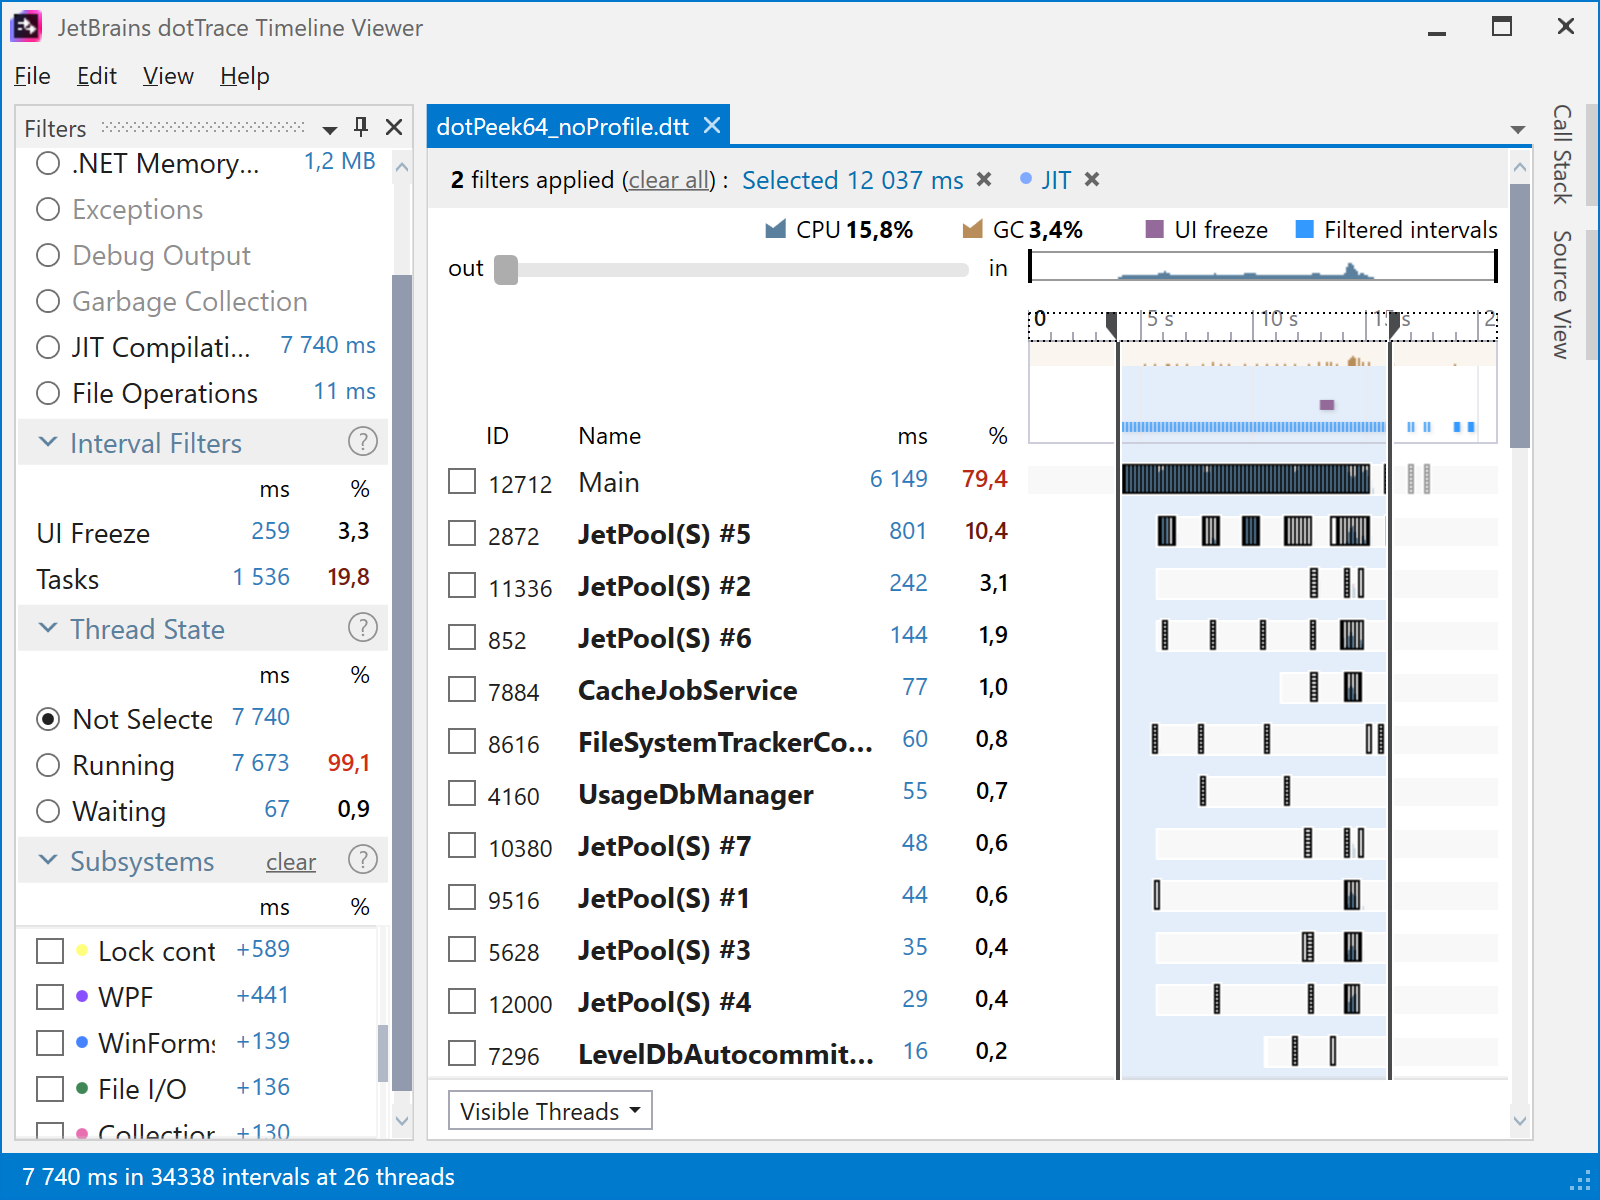The width and height of the screenshot is (1600, 1200).
Task: Open help for Thread State
Action: [x=362, y=628]
